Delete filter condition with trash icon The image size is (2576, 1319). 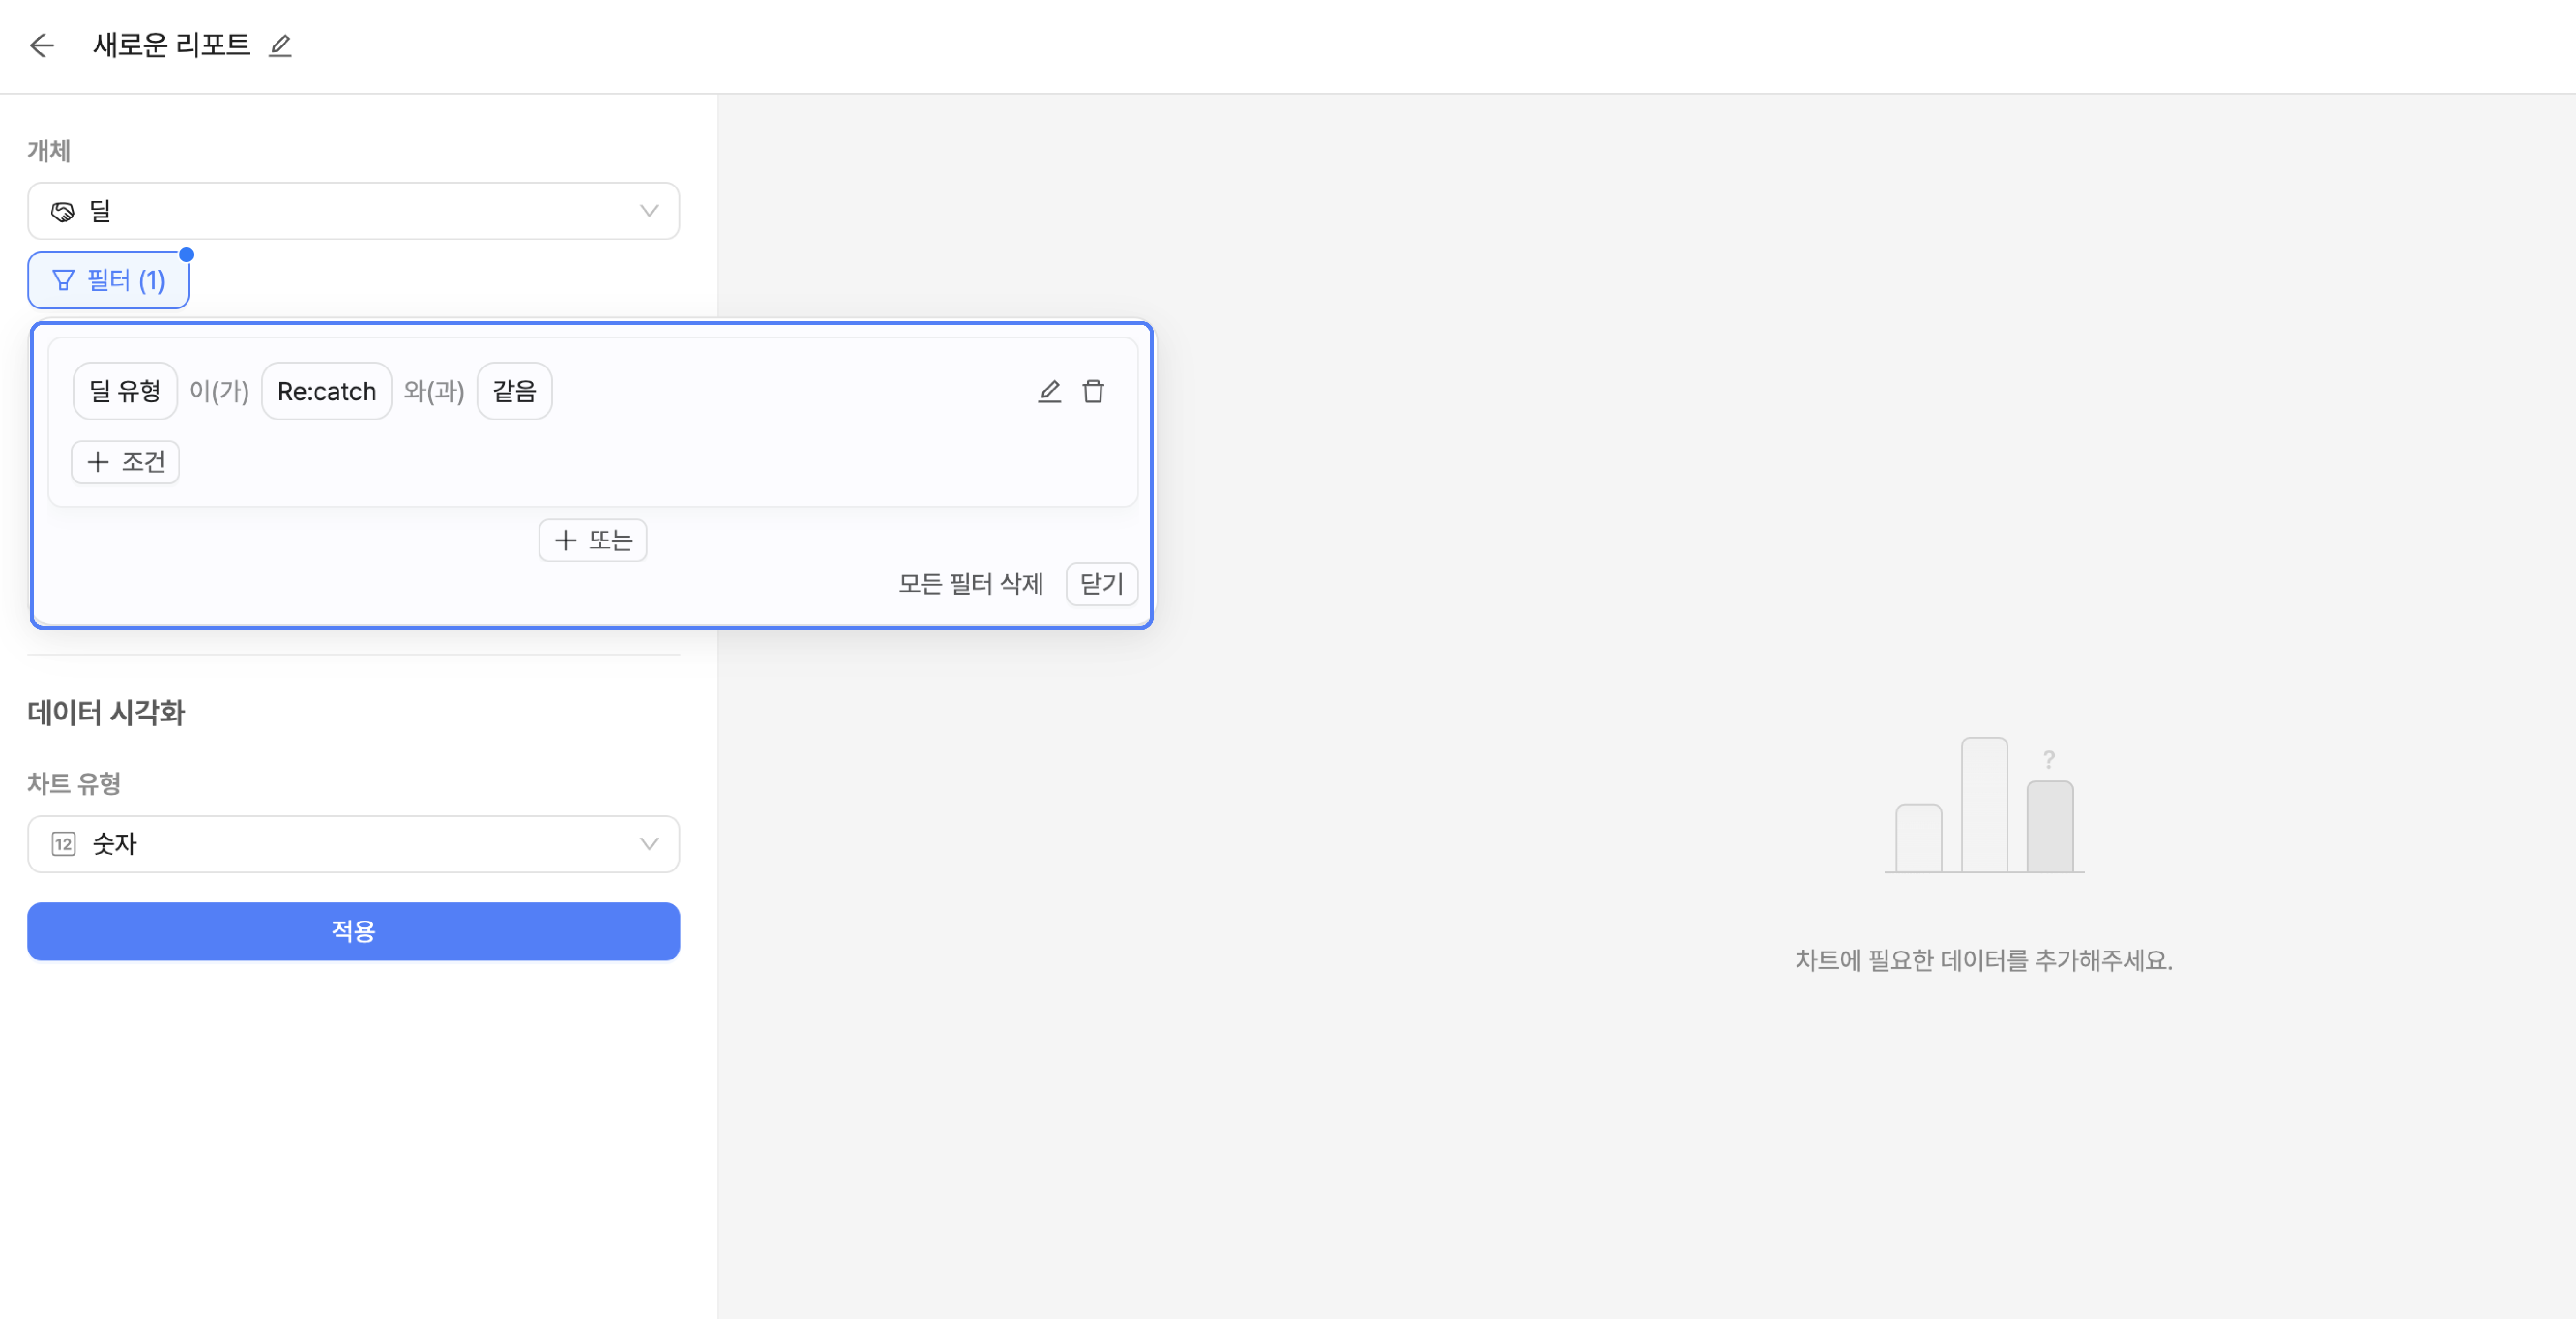(x=1093, y=391)
